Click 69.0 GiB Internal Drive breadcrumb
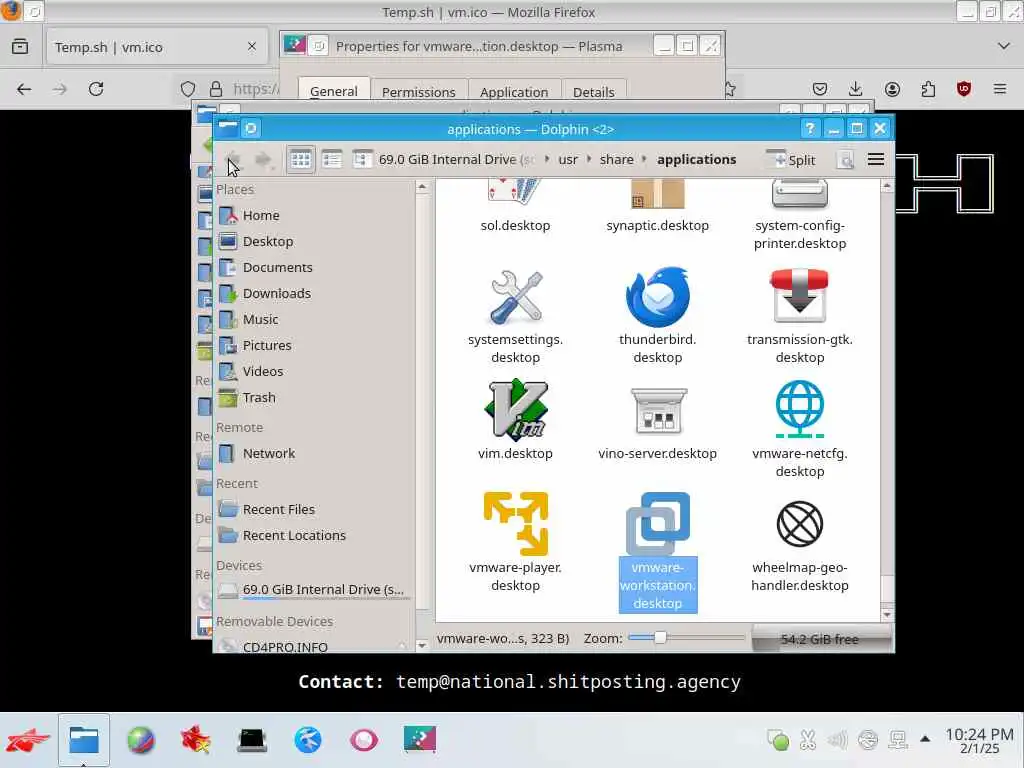 457,159
